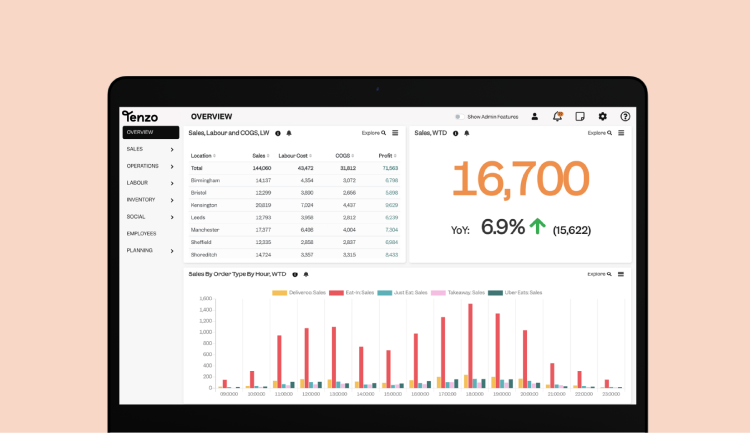Click alert bell on Sales By Order Type card
Viewport: 750px width, 433px height.
(306, 274)
